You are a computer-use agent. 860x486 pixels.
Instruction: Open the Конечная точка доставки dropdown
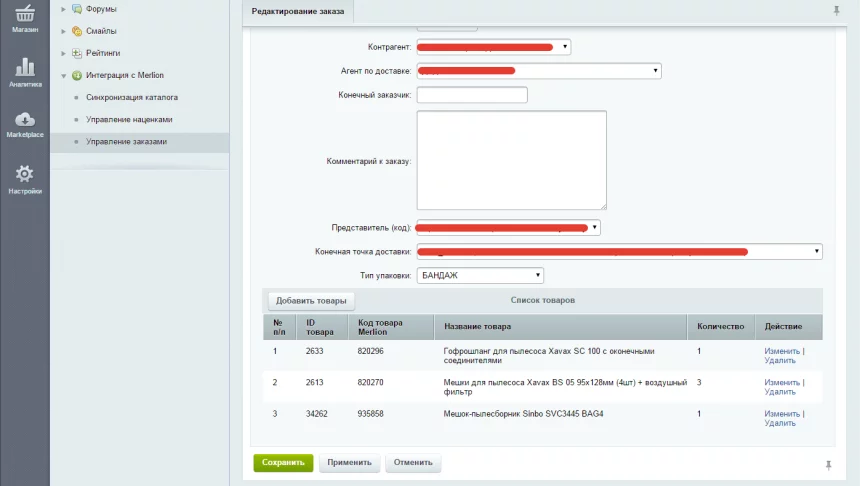[619, 252]
